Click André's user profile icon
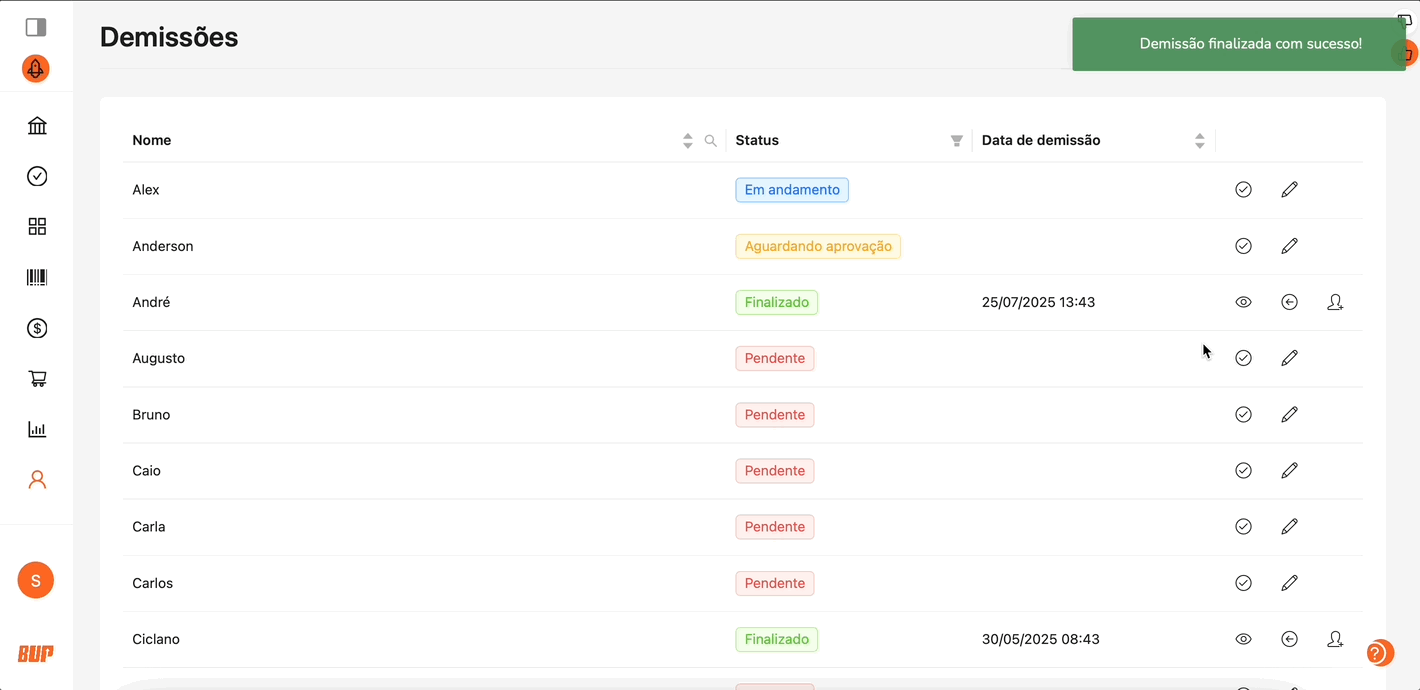This screenshot has height=690, width=1420. (x=1335, y=302)
